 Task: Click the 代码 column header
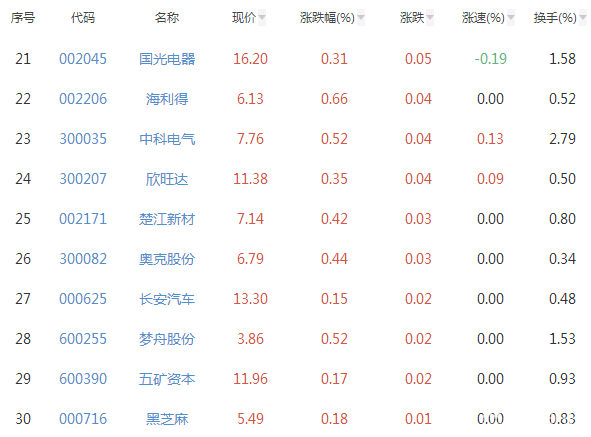tap(83, 18)
